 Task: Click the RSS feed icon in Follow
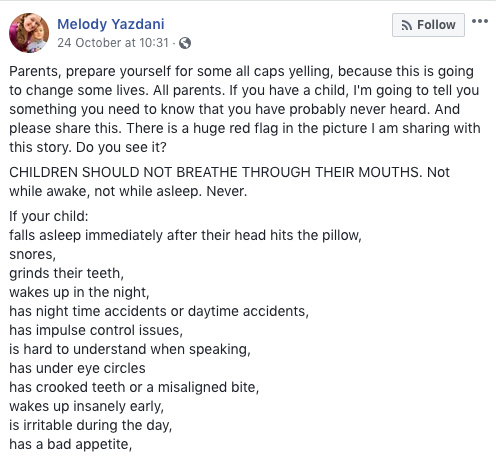pyautogui.click(x=406, y=25)
